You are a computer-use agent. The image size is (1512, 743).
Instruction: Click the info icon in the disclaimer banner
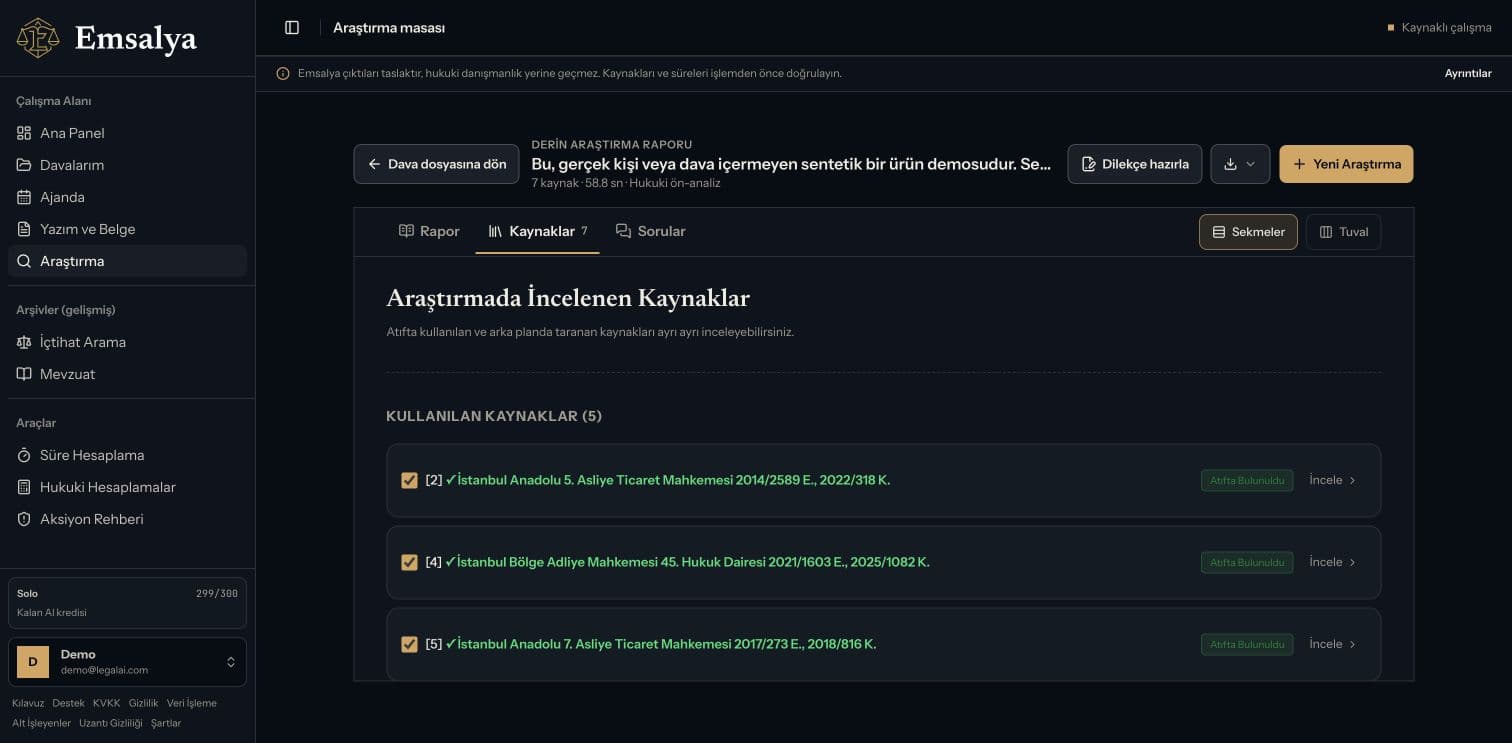pos(283,73)
